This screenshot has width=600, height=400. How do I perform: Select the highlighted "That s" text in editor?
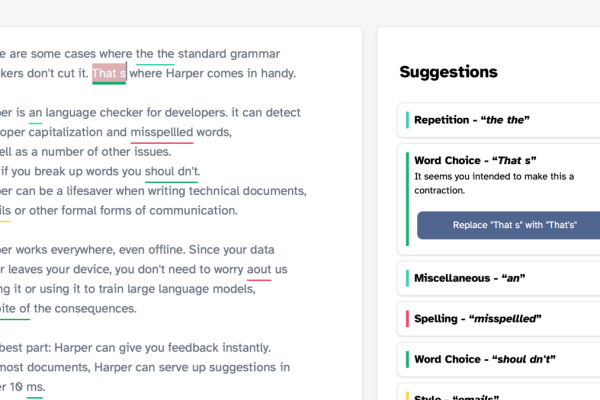109,73
